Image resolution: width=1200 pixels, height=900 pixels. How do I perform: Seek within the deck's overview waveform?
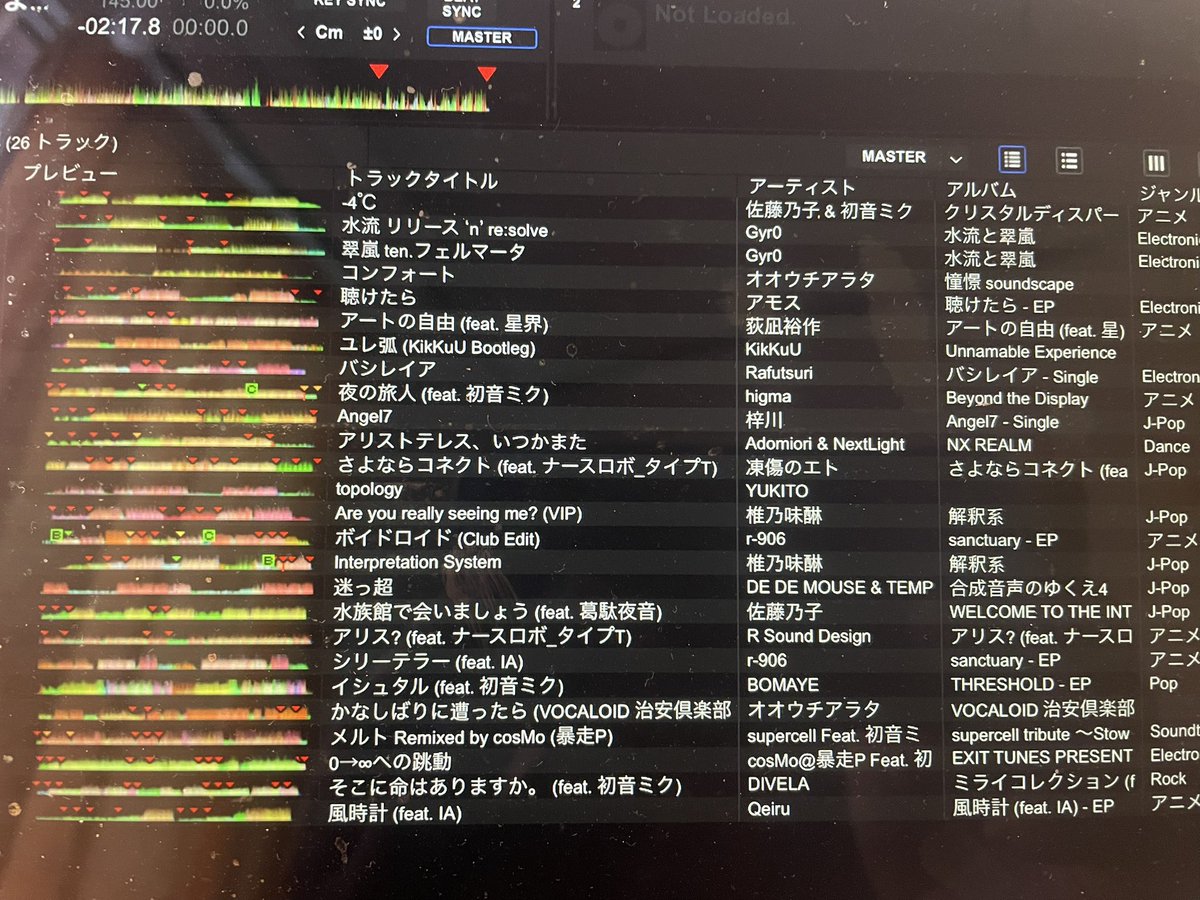[x=245, y=95]
